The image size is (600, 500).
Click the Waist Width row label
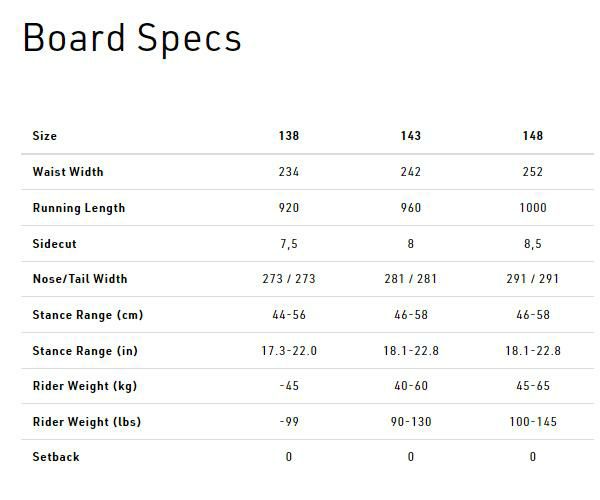68,172
